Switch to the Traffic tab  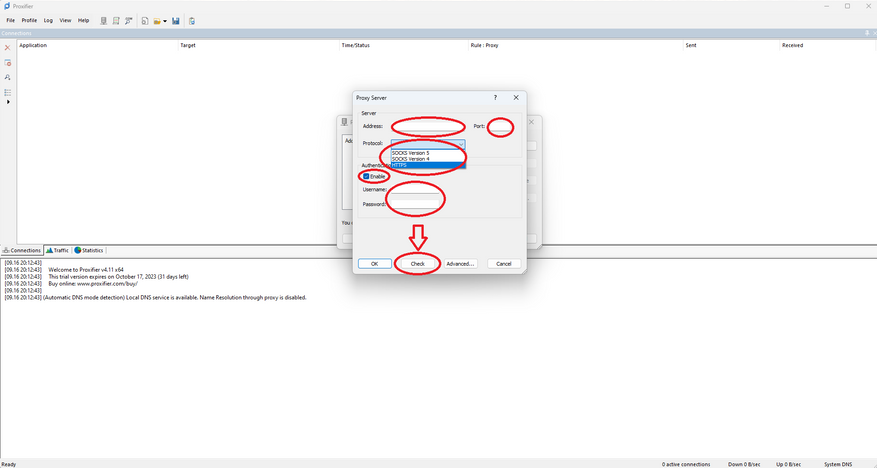click(58, 250)
